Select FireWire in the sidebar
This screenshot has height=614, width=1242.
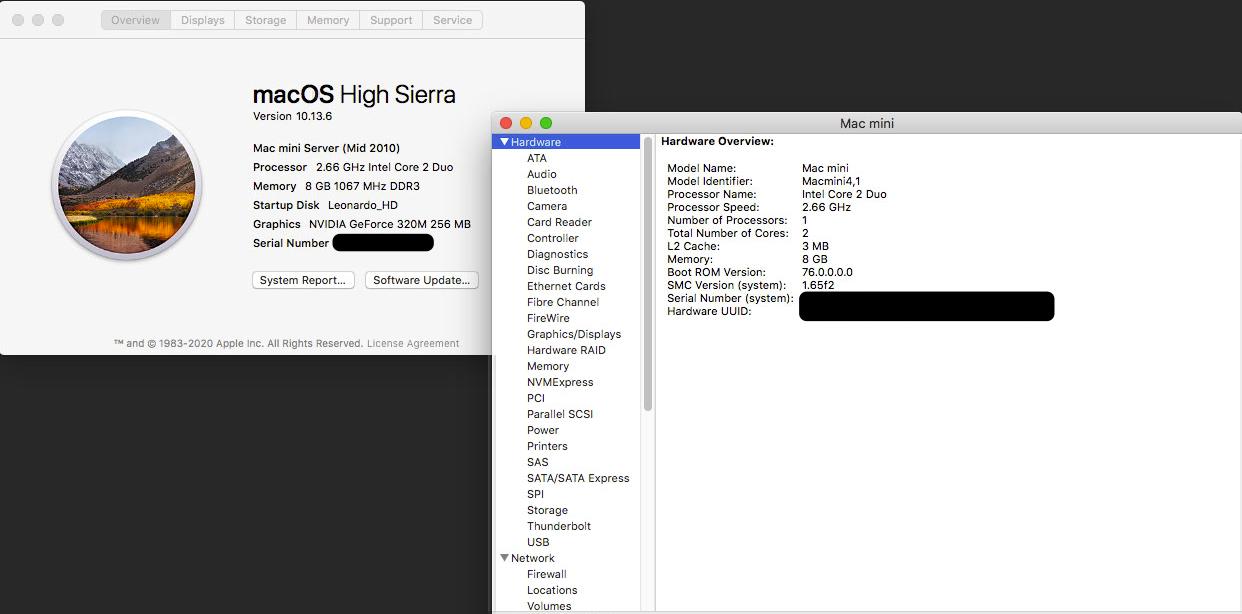548,318
